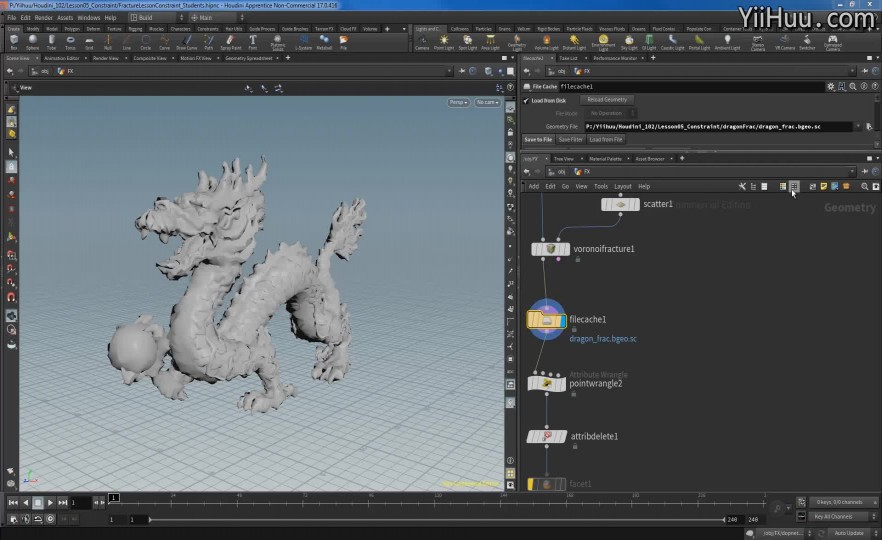The image size is (882, 540).
Task: Toggle the lock under voronoifracture1 node
Action: [578, 259]
